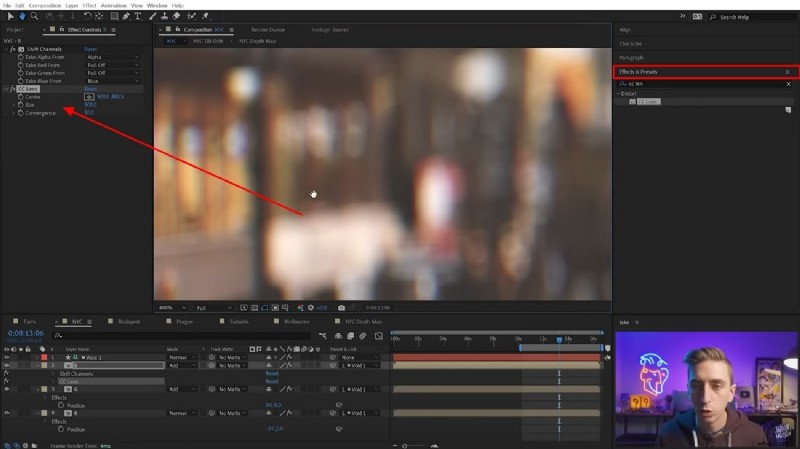800x449 pixels.
Task: Switch to the Project panel tab
Action: click(x=15, y=30)
